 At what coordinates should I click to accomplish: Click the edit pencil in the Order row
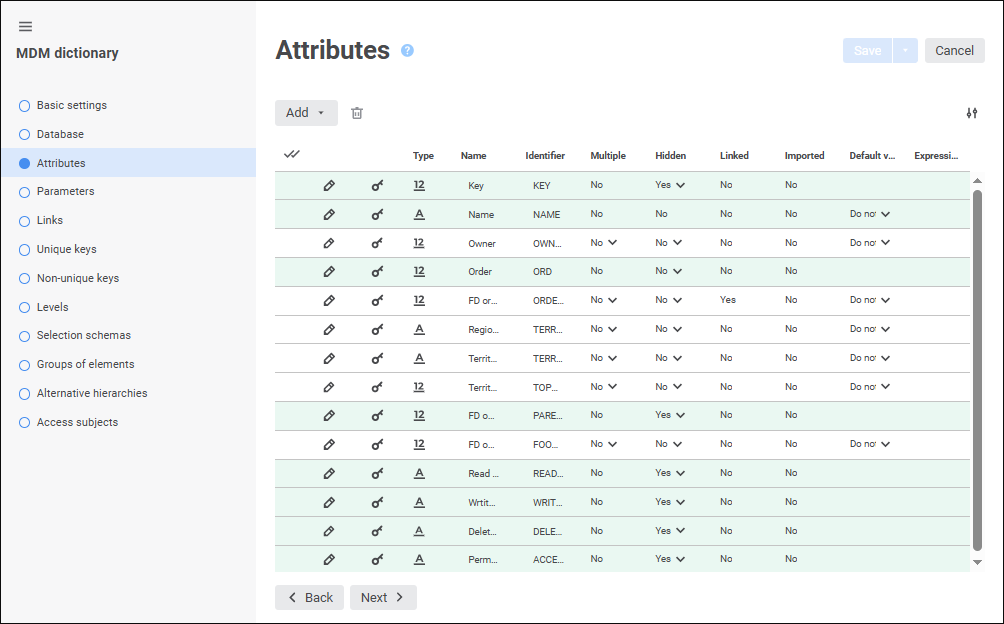[x=329, y=271]
